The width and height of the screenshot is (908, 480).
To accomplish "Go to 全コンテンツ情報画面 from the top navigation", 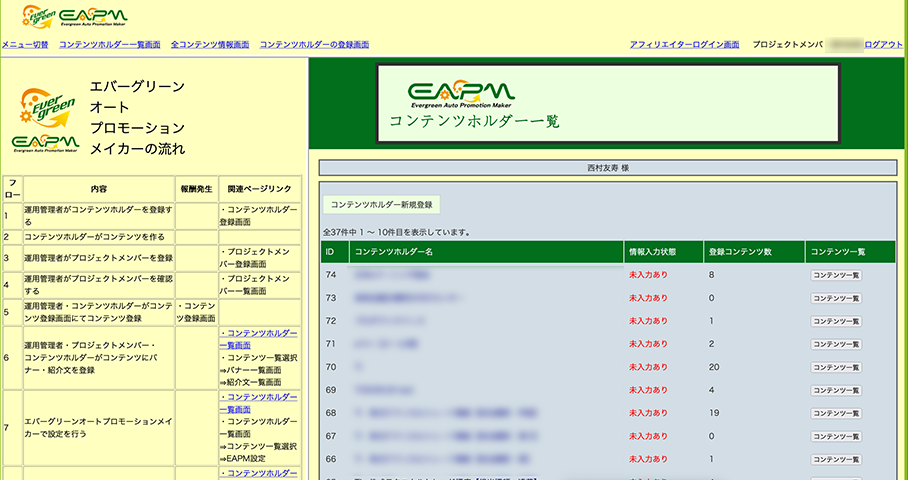I will (x=210, y=45).
